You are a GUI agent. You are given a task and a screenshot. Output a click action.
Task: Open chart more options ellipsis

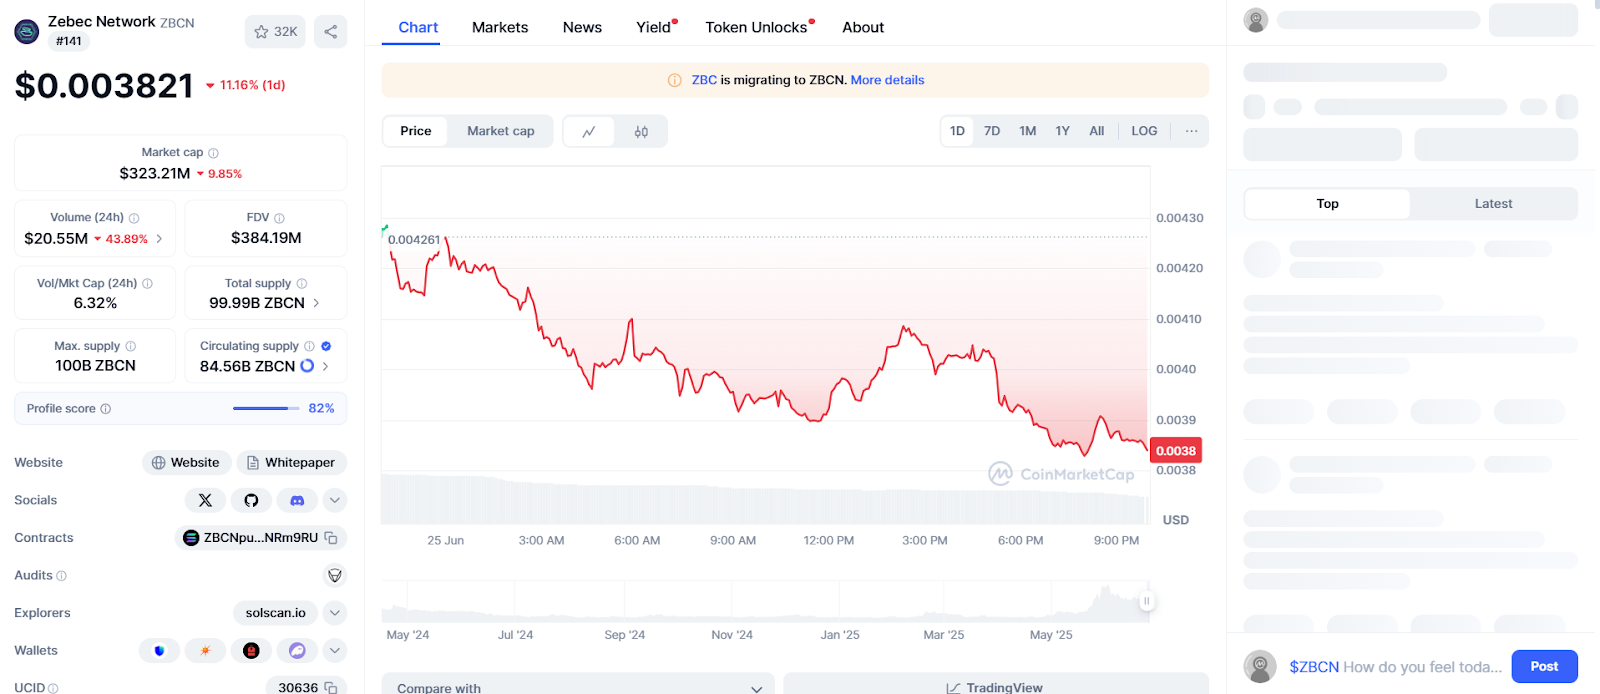click(x=1191, y=131)
